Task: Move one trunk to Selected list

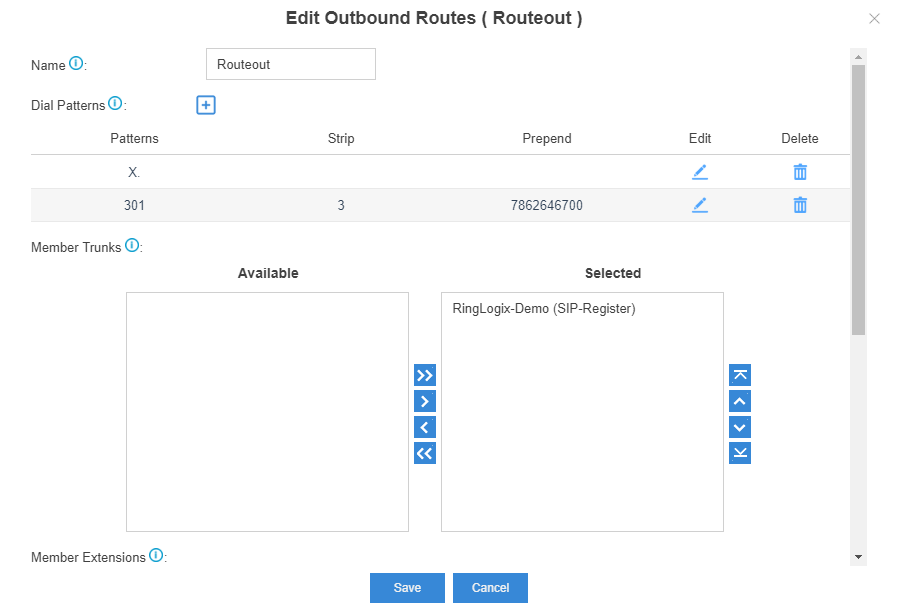Action: pyautogui.click(x=425, y=401)
